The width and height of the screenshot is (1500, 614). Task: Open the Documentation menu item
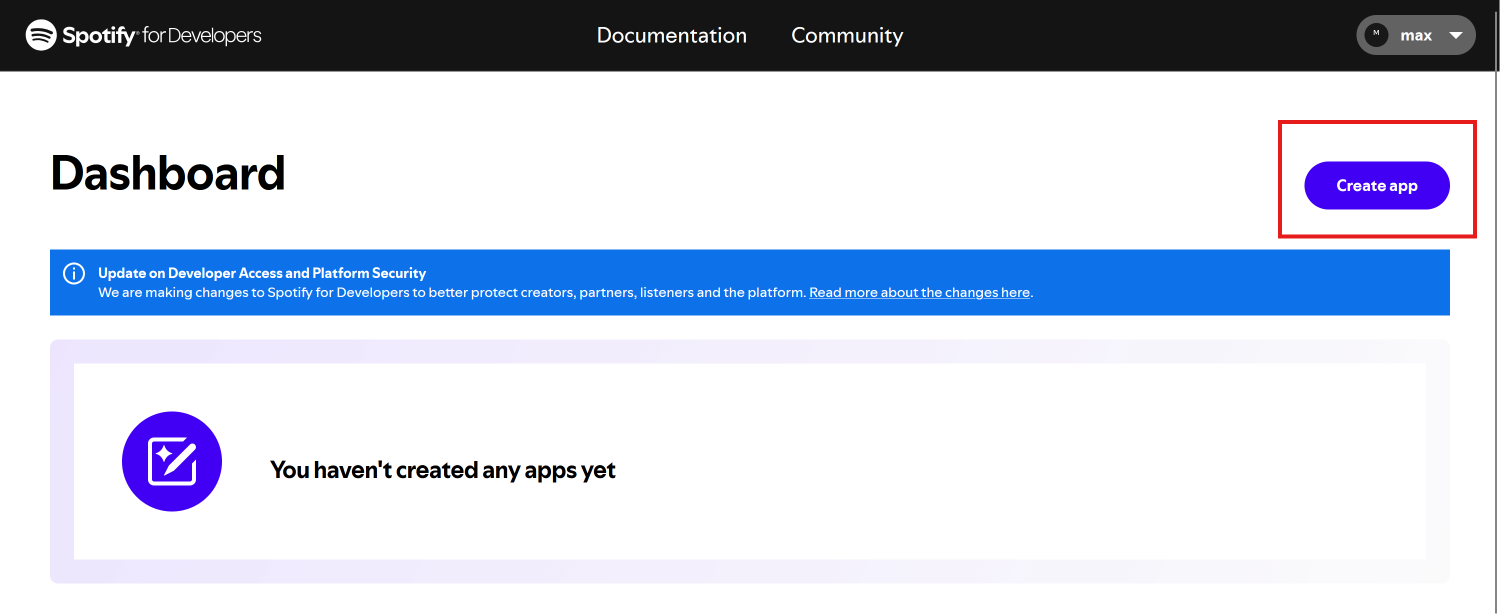pos(672,35)
